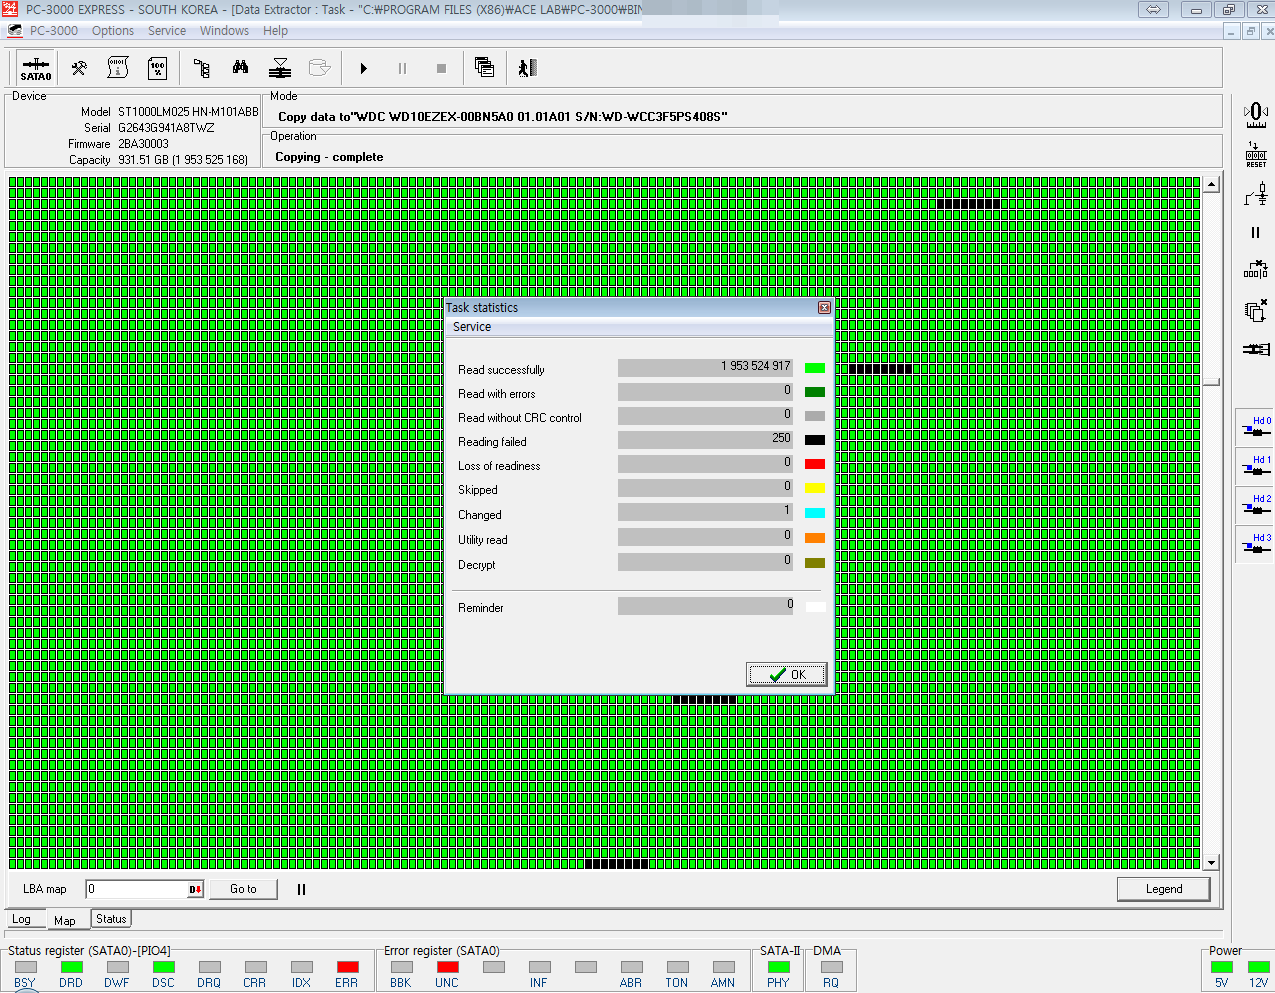Click the Go to button
This screenshot has height=993, width=1275.
pos(243,889)
